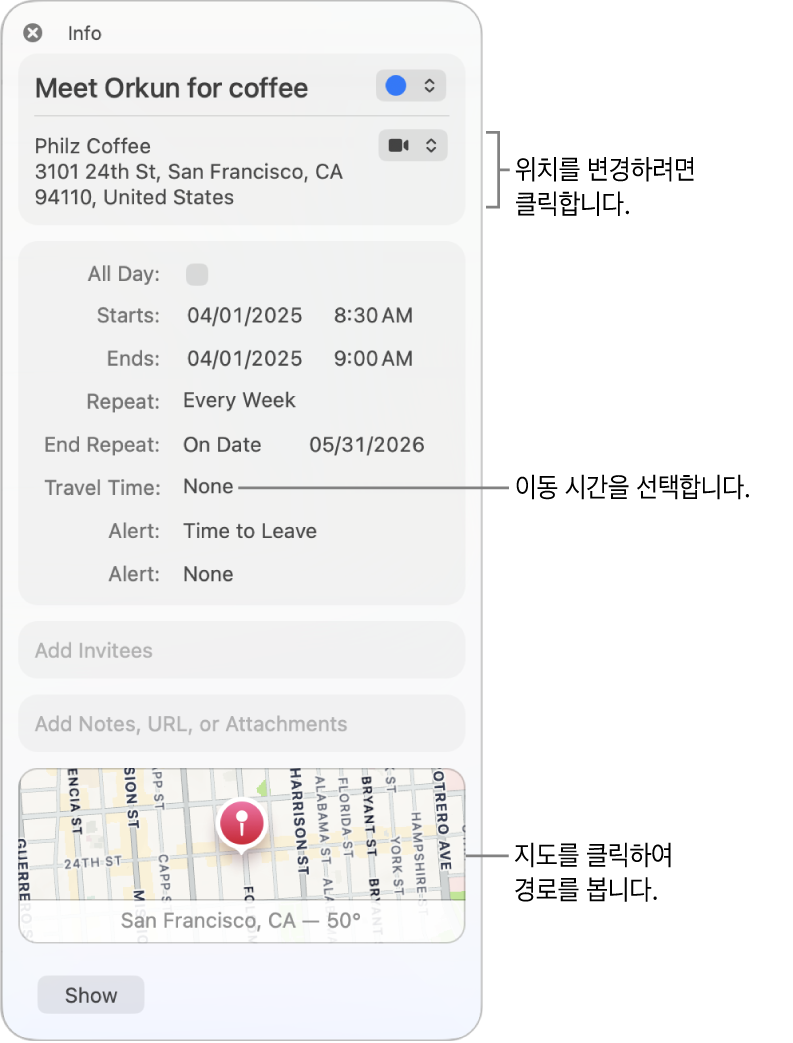Click the start time 8:30 AM

[x=373, y=316]
